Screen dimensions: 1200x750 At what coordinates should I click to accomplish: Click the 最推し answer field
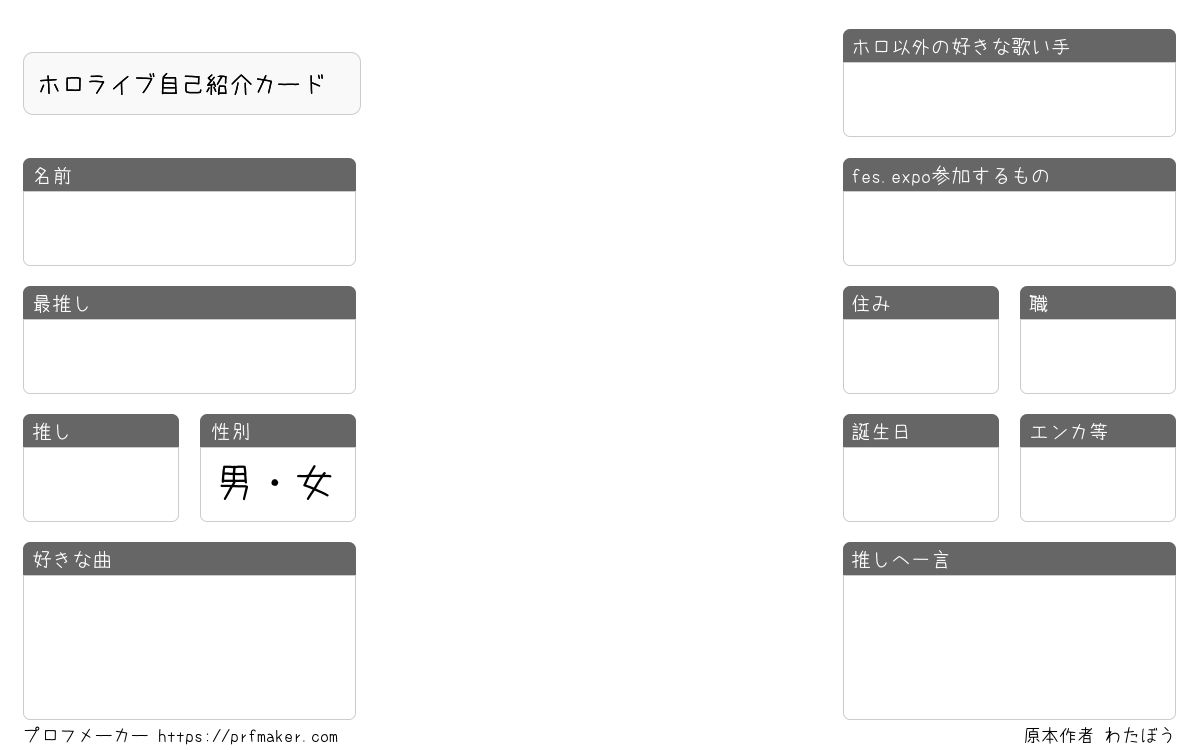(x=189, y=356)
